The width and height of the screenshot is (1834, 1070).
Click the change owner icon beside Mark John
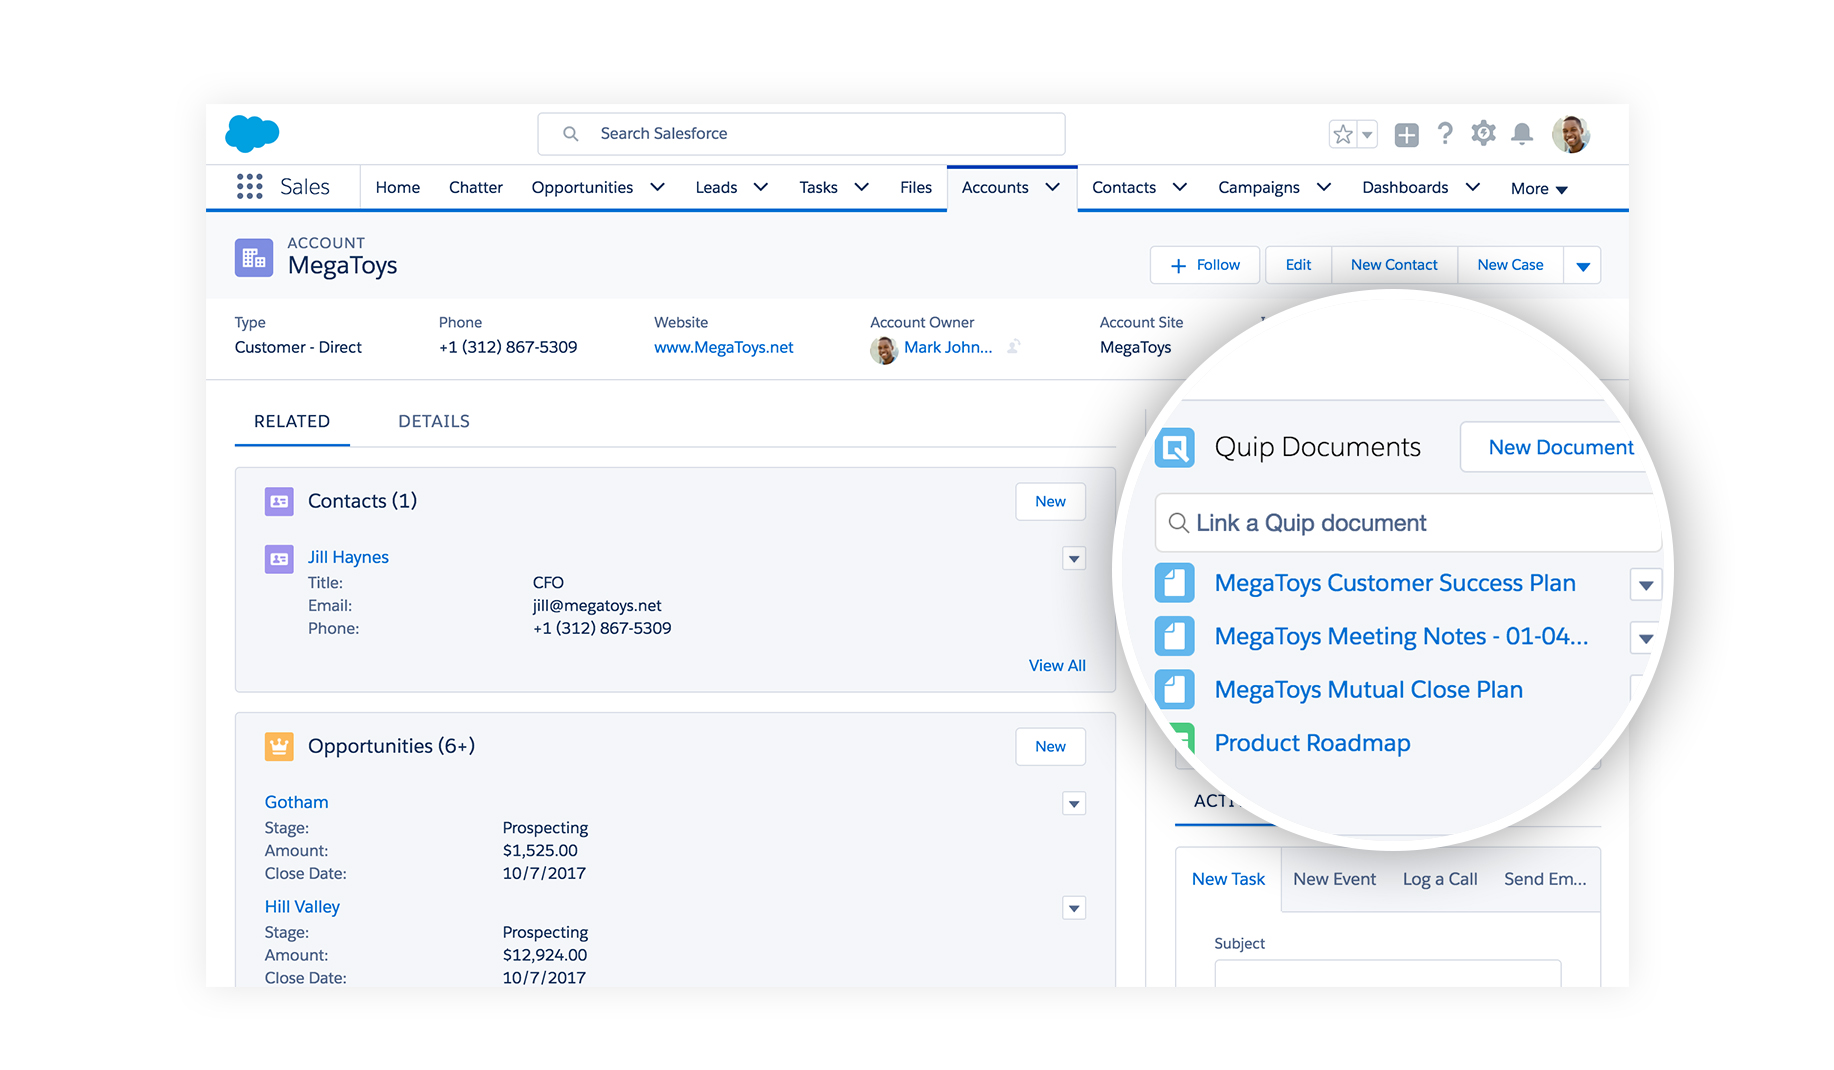coord(1014,347)
